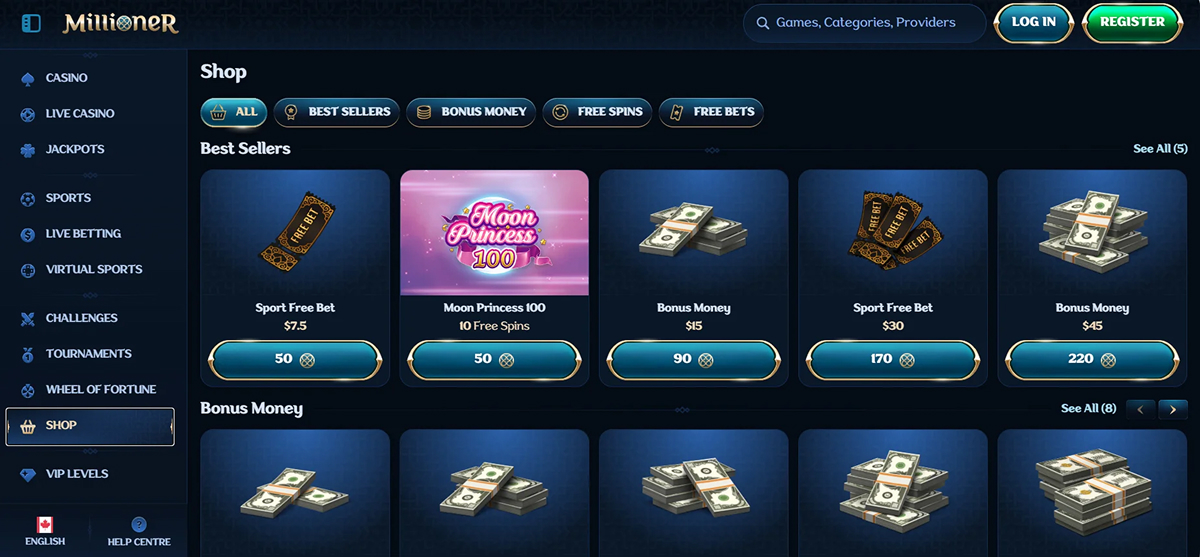This screenshot has height=557, width=1200.
Task: Click the games search field
Action: [x=865, y=23]
